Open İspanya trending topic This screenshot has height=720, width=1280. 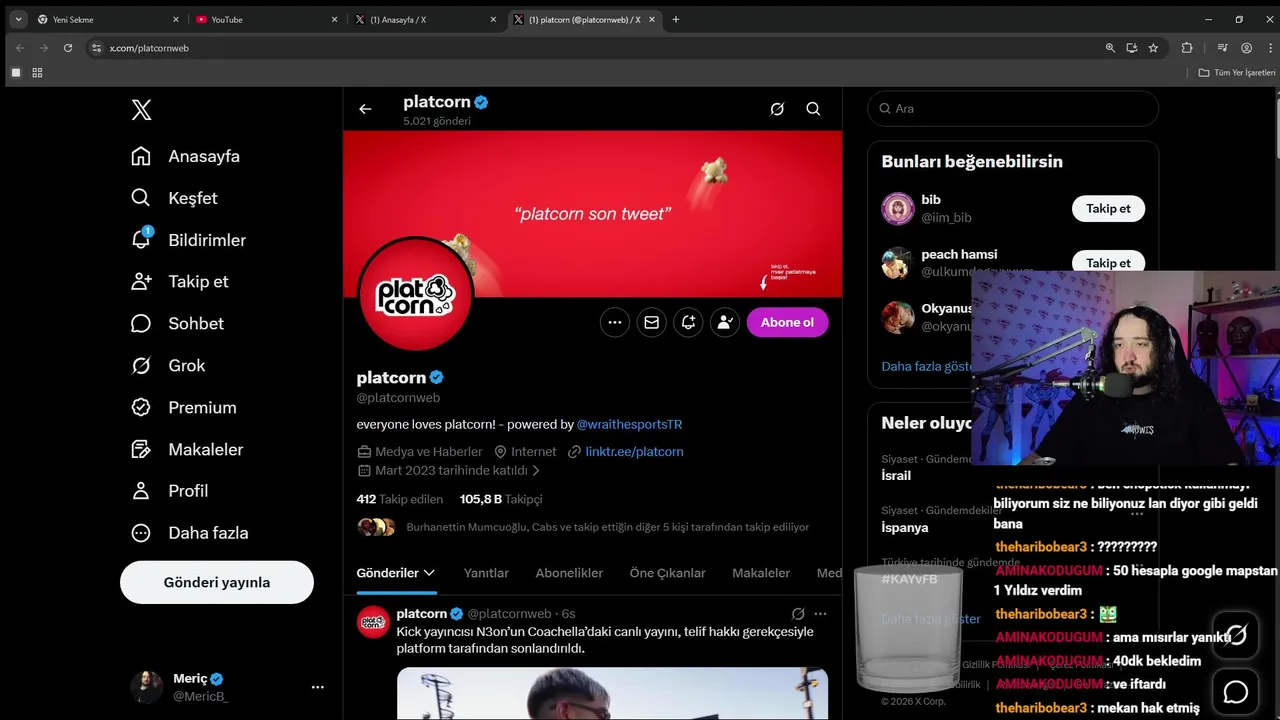point(905,528)
